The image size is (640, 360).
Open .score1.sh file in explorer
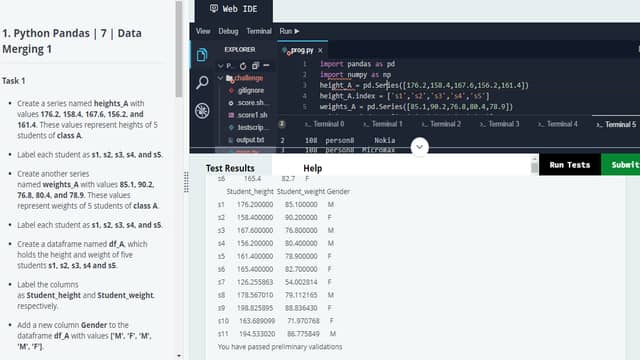(x=252, y=115)
